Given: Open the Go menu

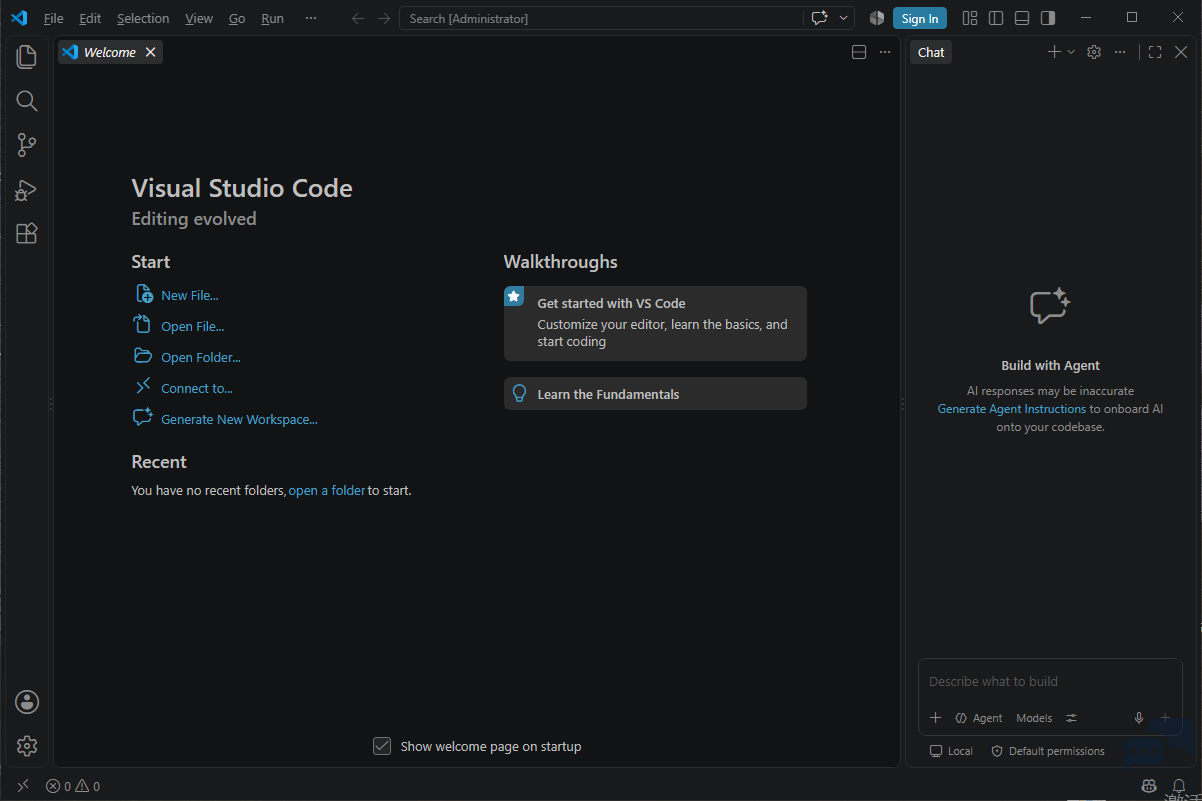Looking at the screenshot, I should pos(237,18).
